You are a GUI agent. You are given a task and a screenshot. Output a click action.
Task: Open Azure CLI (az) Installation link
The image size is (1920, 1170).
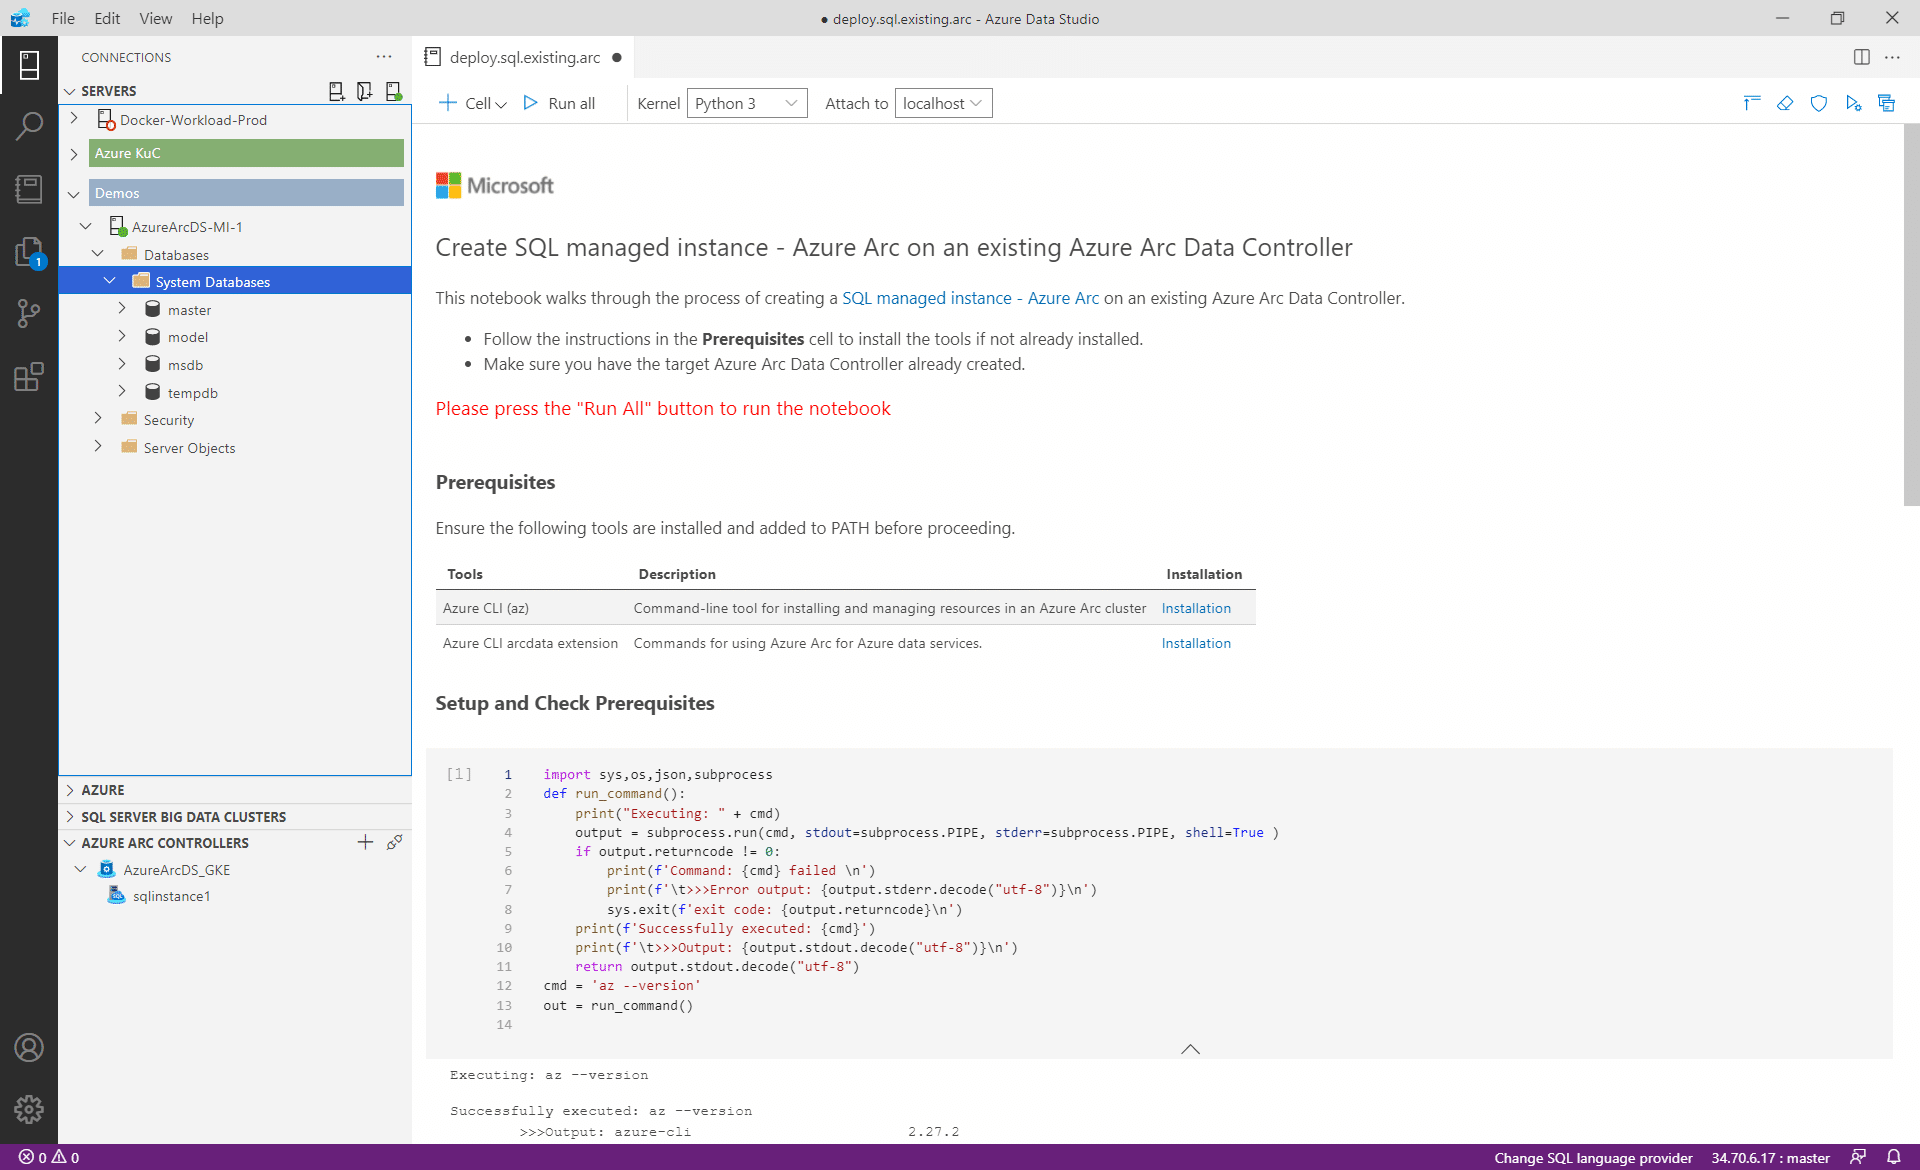[x=1196, y=608]
